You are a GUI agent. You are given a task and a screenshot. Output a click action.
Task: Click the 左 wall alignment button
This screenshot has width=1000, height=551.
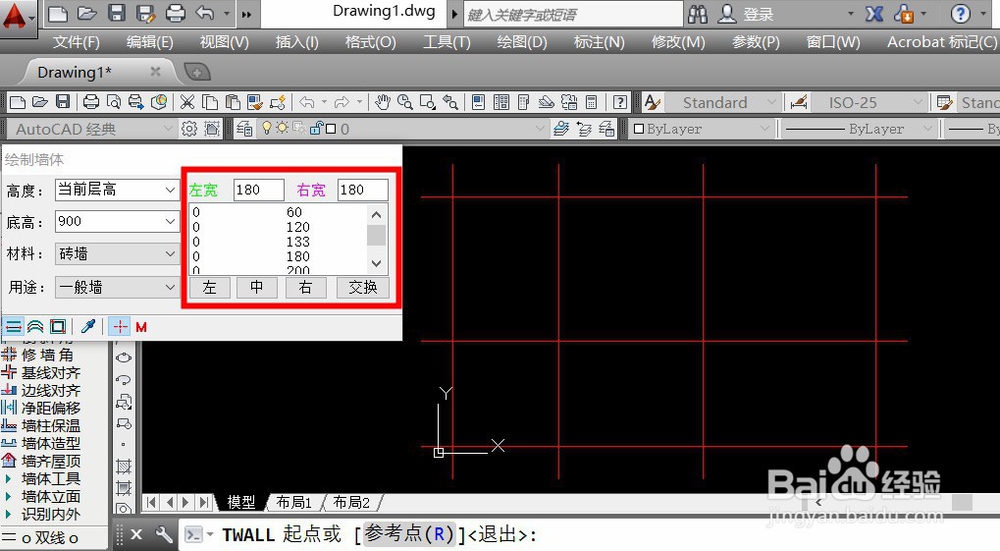[209, 288]
